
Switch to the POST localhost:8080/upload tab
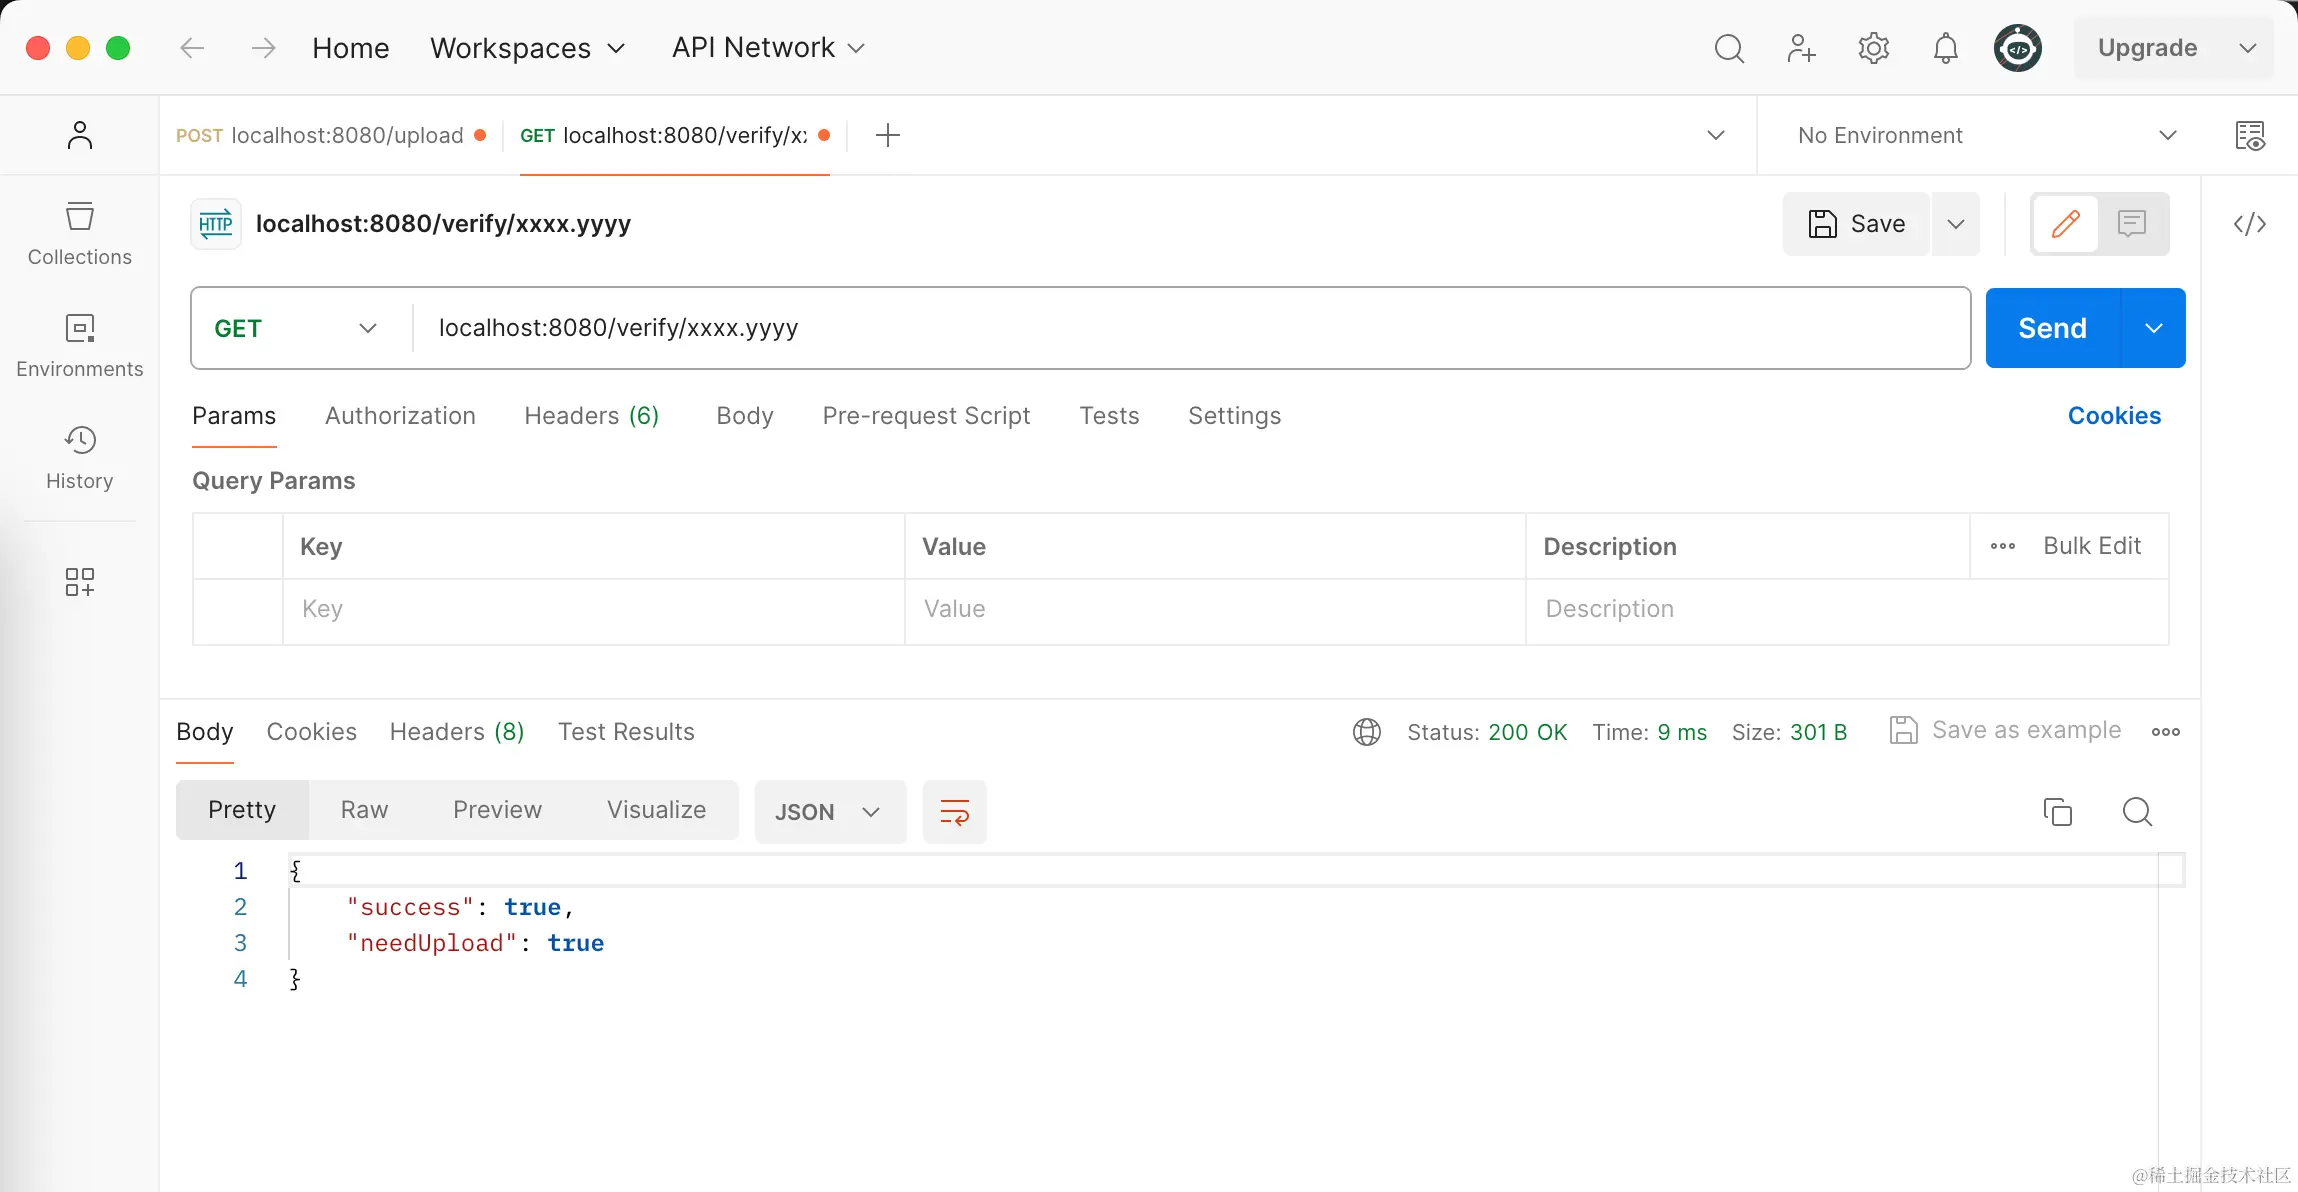331,135
